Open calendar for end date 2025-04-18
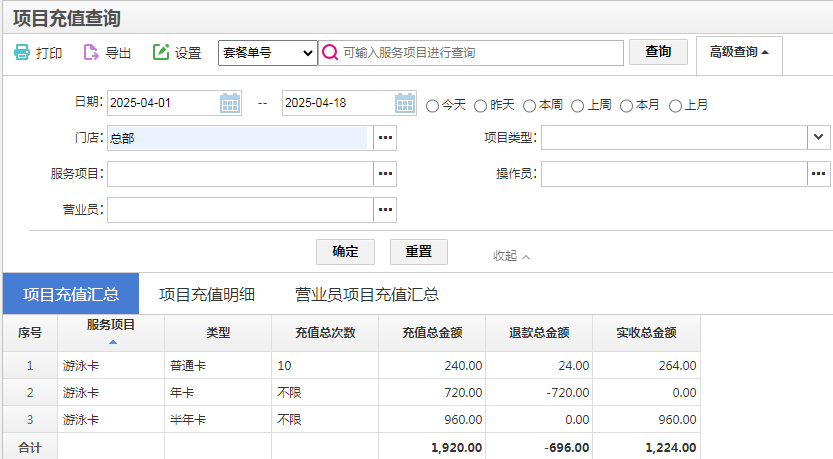This screenshot has height=459, width=833. point(404,103)
